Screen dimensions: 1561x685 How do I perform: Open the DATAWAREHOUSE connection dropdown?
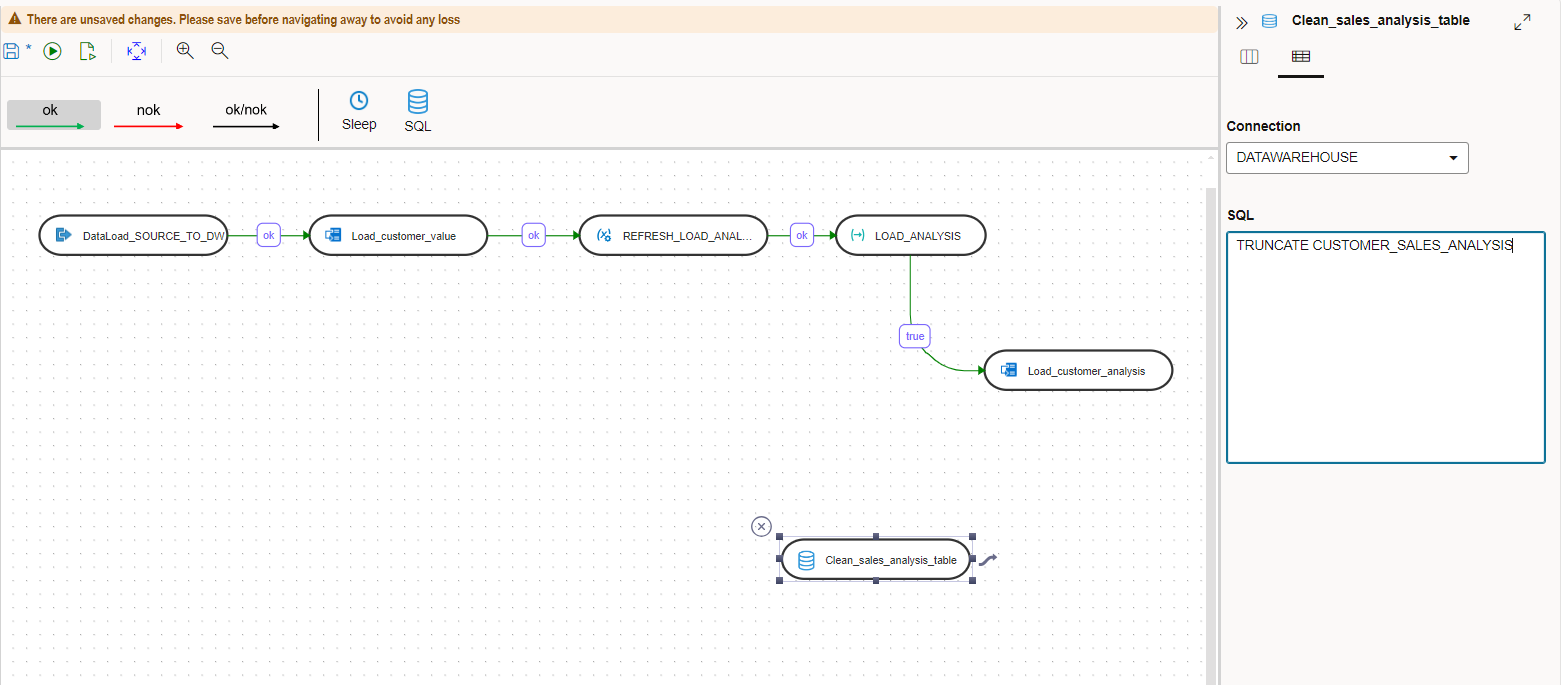coord(1347,158)
